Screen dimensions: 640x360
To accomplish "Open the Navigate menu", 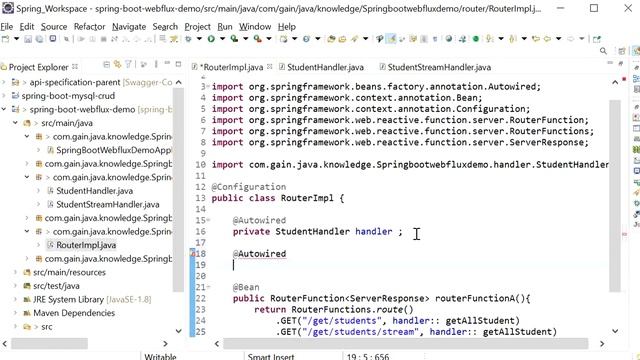I will 129,27.
